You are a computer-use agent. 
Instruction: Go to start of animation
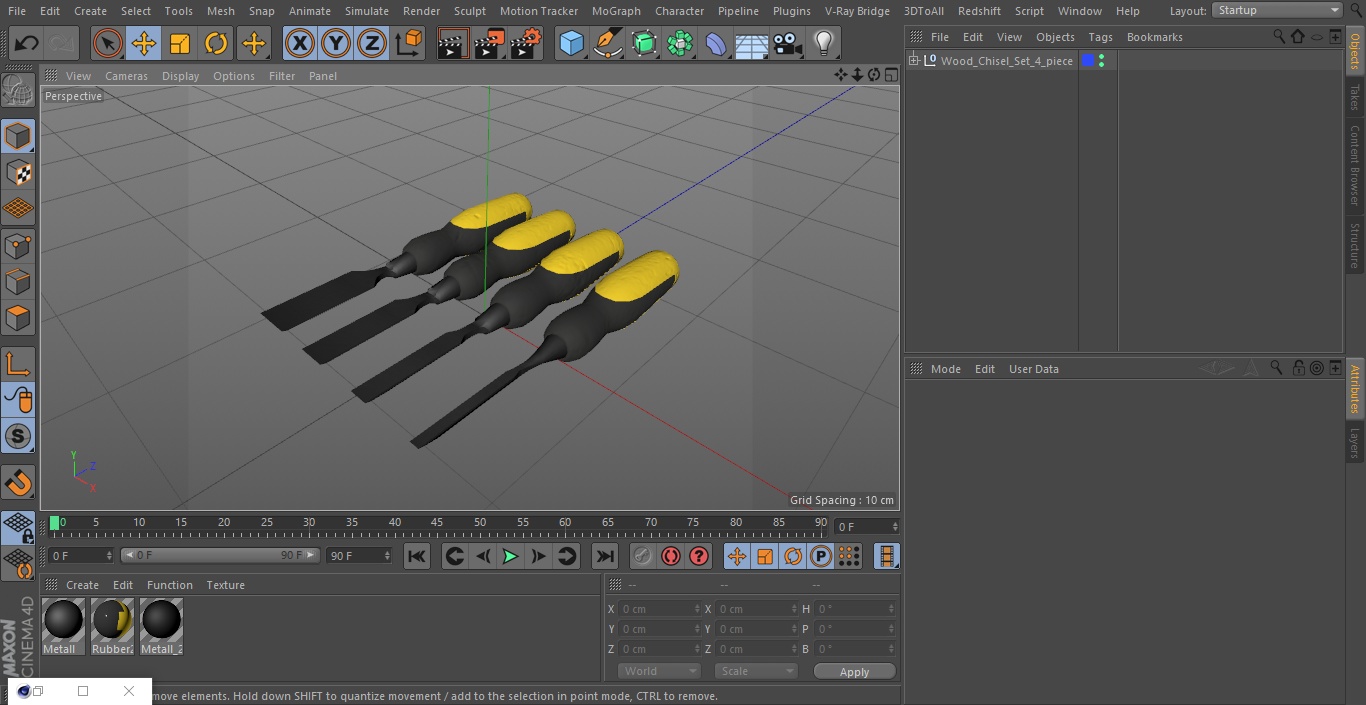pyautogui.click(x=417, y=556)
